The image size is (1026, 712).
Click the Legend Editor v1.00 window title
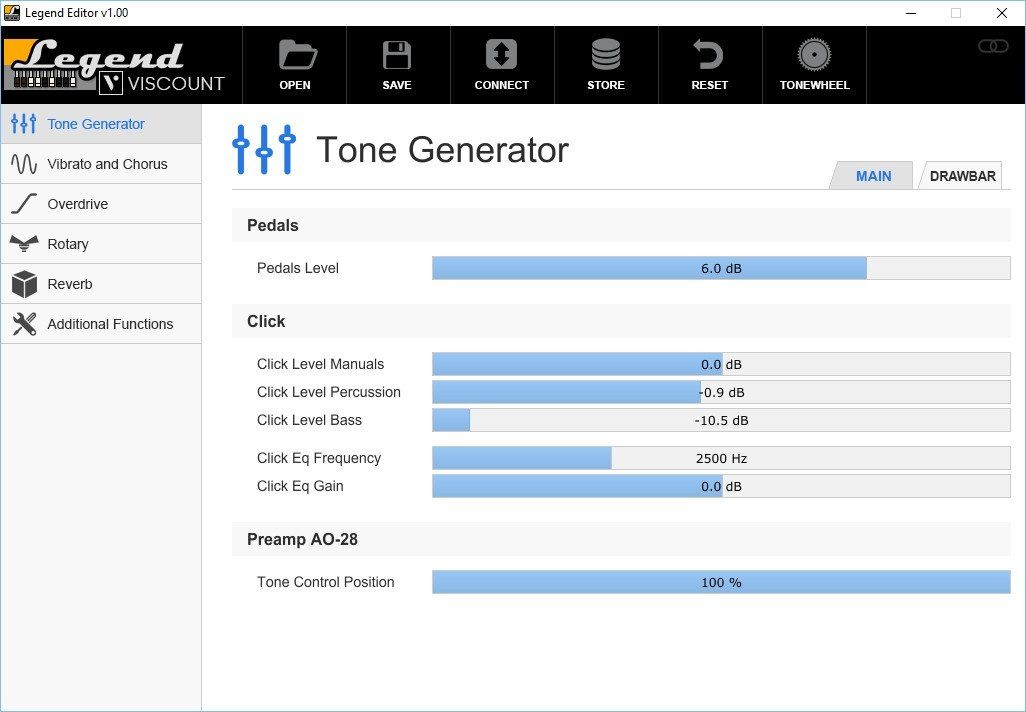(77, 12)
